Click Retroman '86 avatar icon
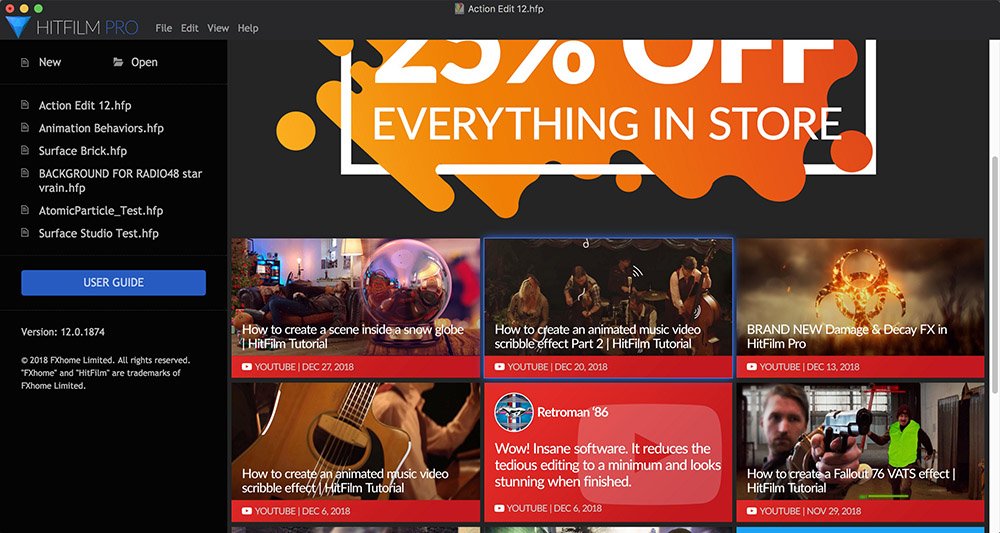The image size is (1000, 533). click(513, 413)
